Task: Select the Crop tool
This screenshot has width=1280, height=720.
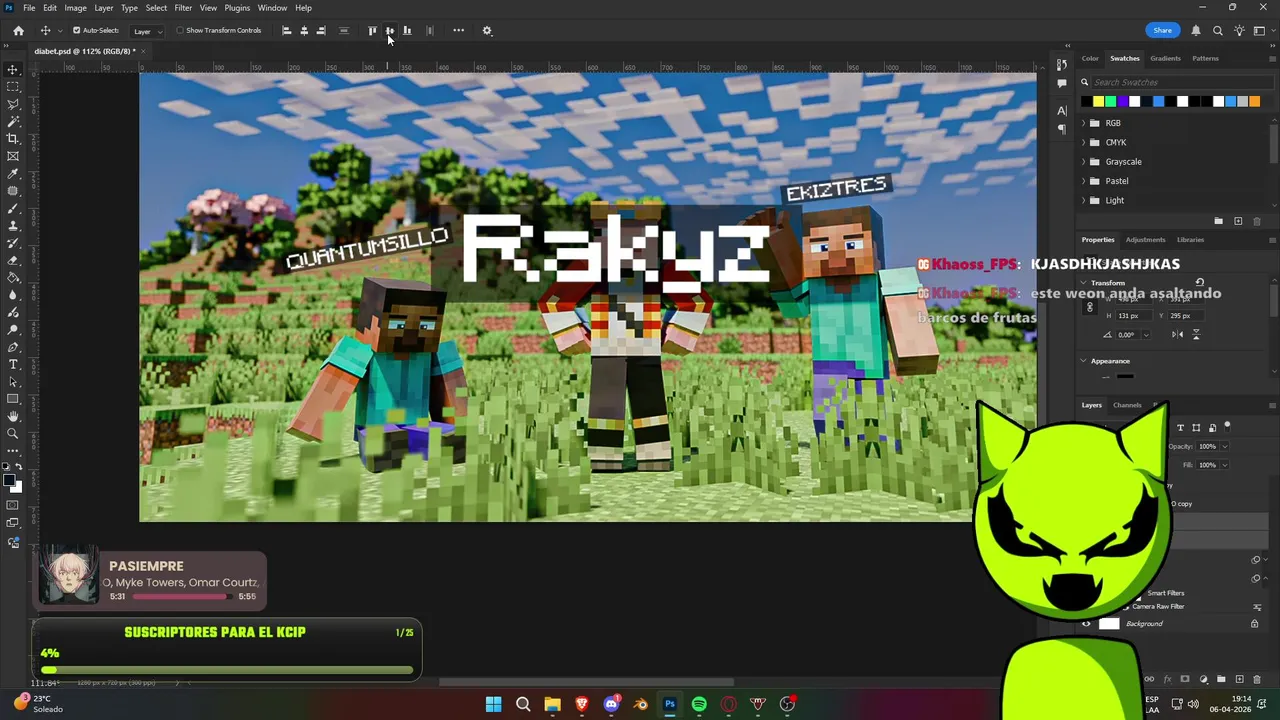Action: coord(13,138)
